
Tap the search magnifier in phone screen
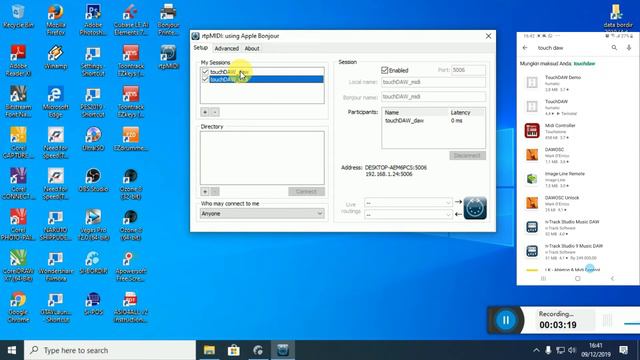614,48
